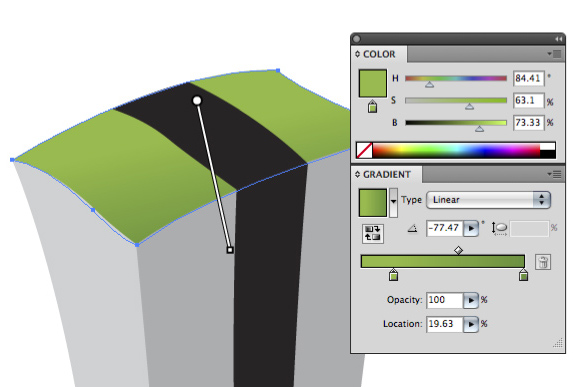Open the Color panel options menu
Image resolution: width=580 pixels, height=387 pixels.
click(554, 54)
